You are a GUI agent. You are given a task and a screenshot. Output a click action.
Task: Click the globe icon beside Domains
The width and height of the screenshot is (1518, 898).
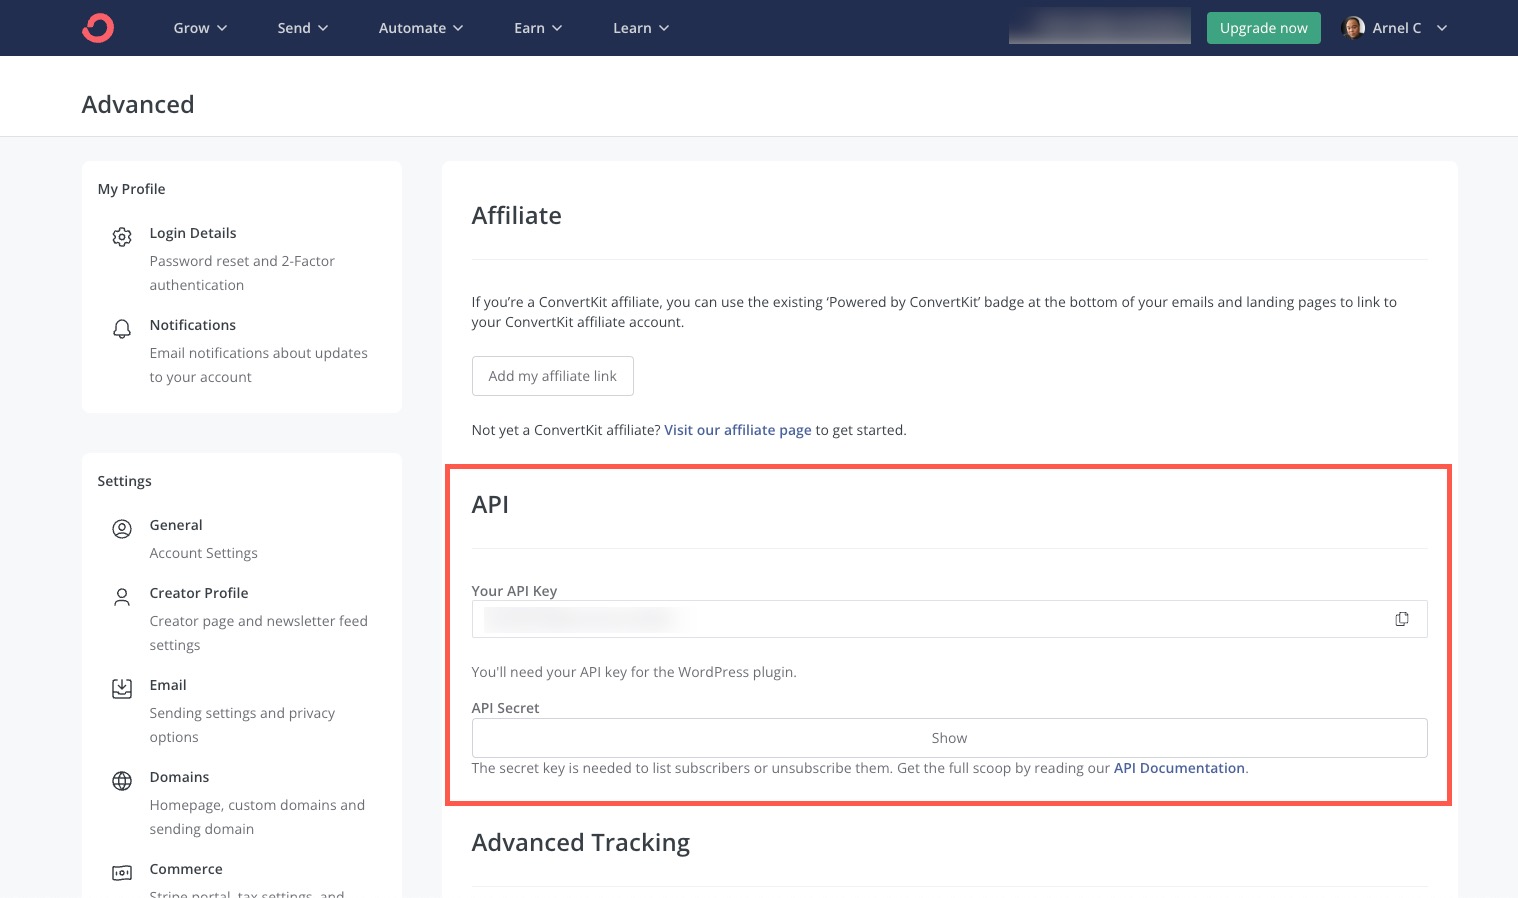tap(121, 780)
